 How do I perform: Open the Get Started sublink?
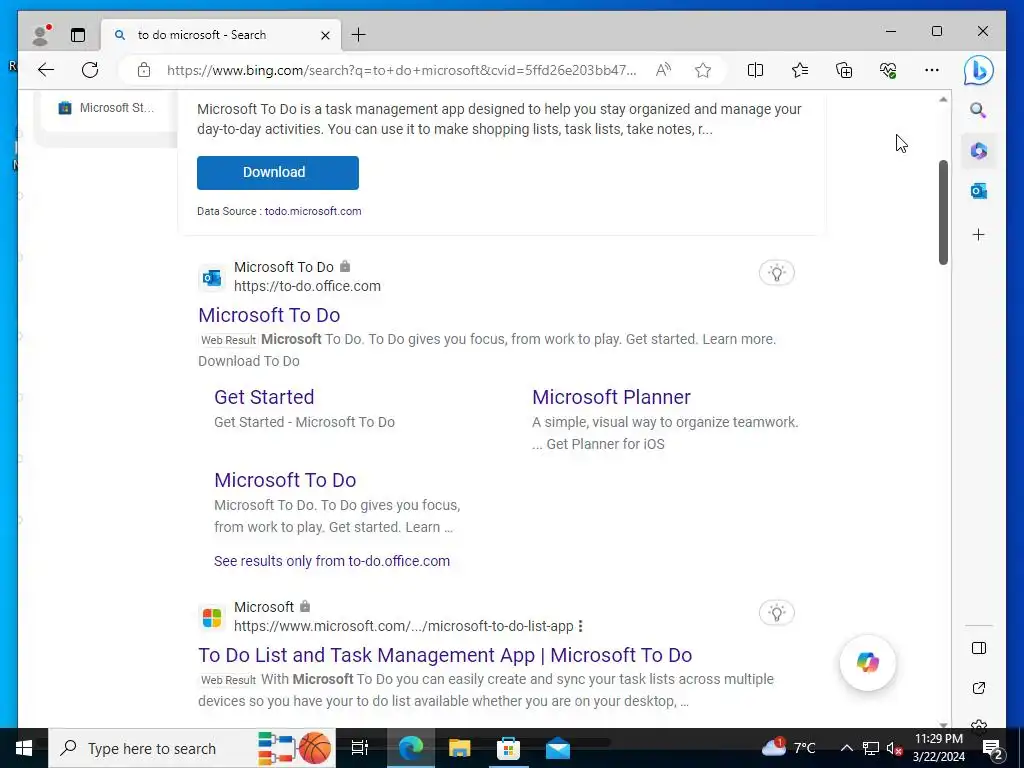(264, 397)
